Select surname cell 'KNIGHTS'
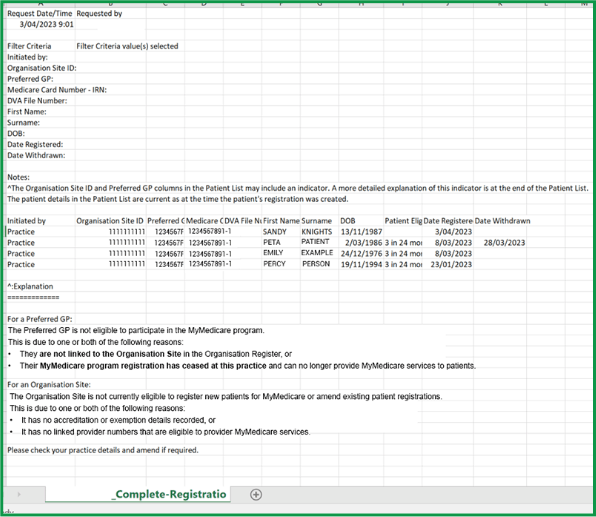The width and height of the screenshot is (596, 517). 317,232
